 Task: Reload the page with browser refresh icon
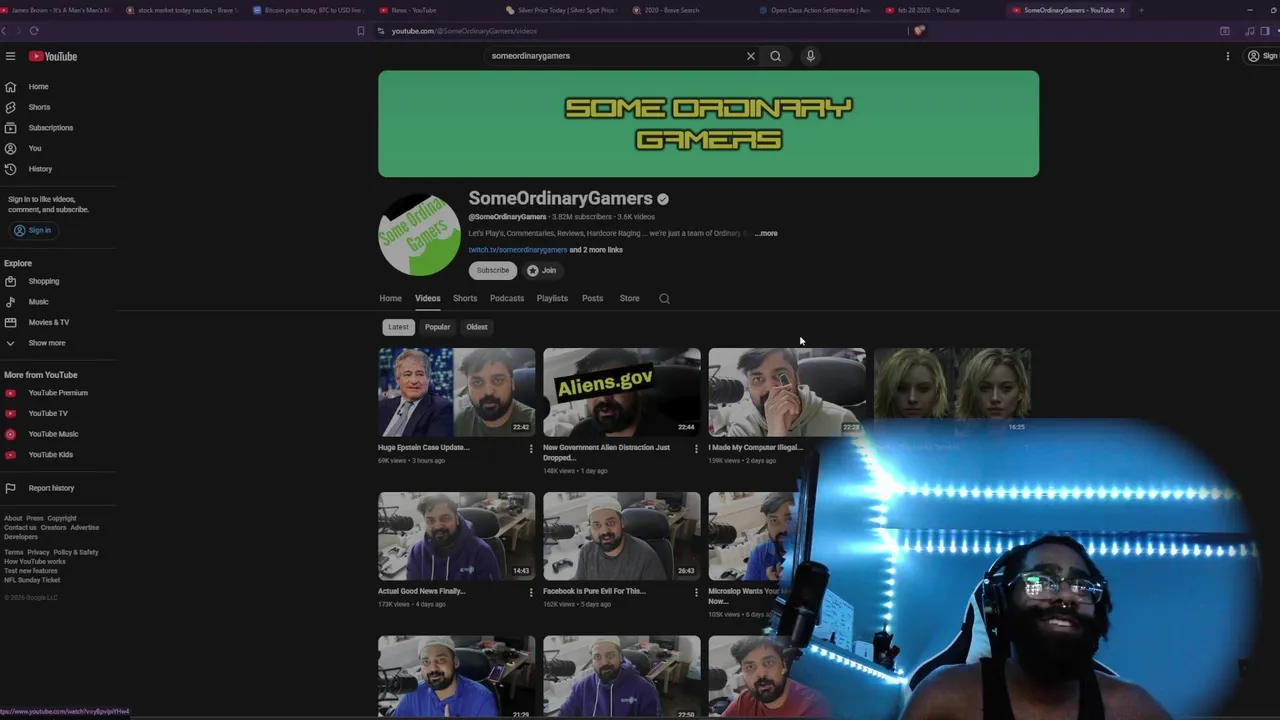pyautogui.click(x=33, y=31)
